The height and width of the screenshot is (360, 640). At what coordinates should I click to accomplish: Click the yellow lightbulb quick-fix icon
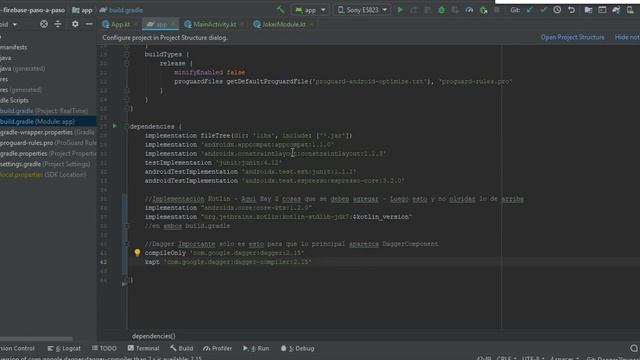coord(137,253)
